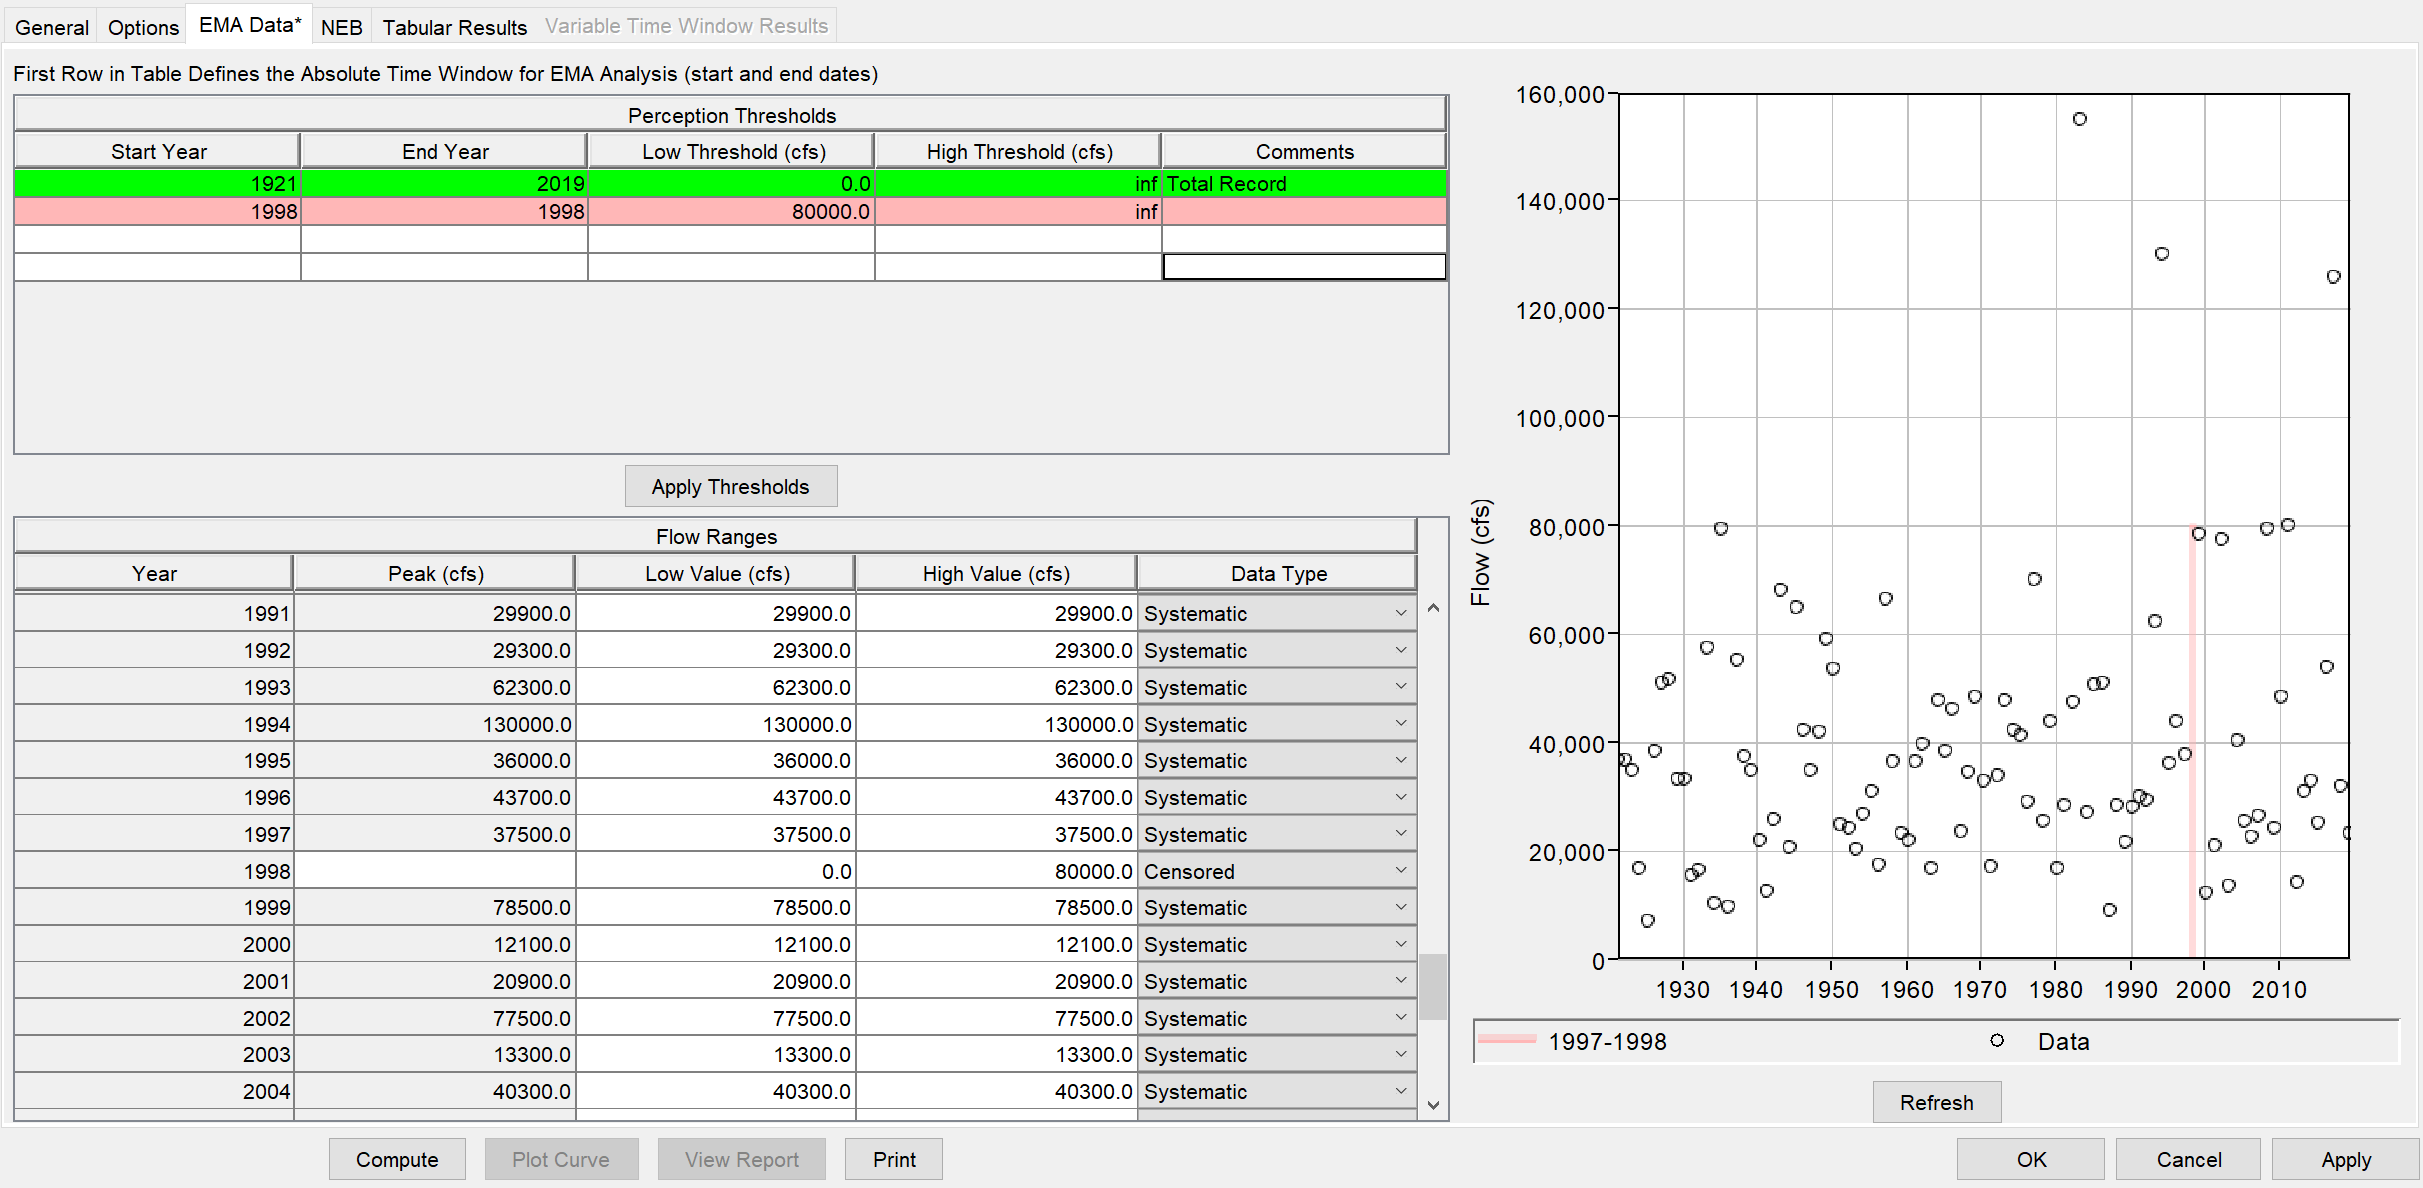Select Low Threshold cell 80000.0
The image size is (2423, 1188).
tap(731, 211)
